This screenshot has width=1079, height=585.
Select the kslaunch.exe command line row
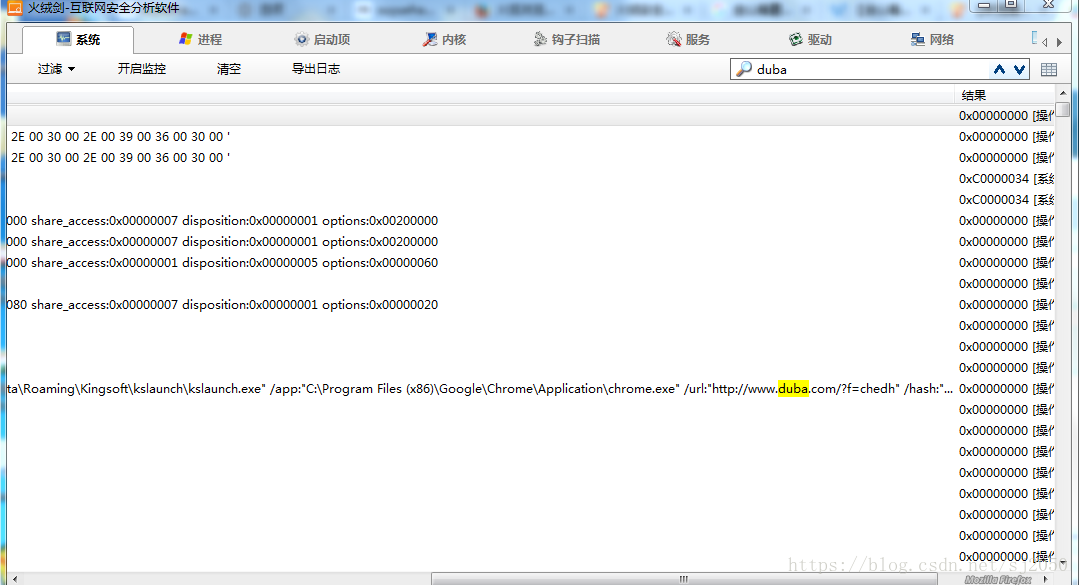coord(530,389)
